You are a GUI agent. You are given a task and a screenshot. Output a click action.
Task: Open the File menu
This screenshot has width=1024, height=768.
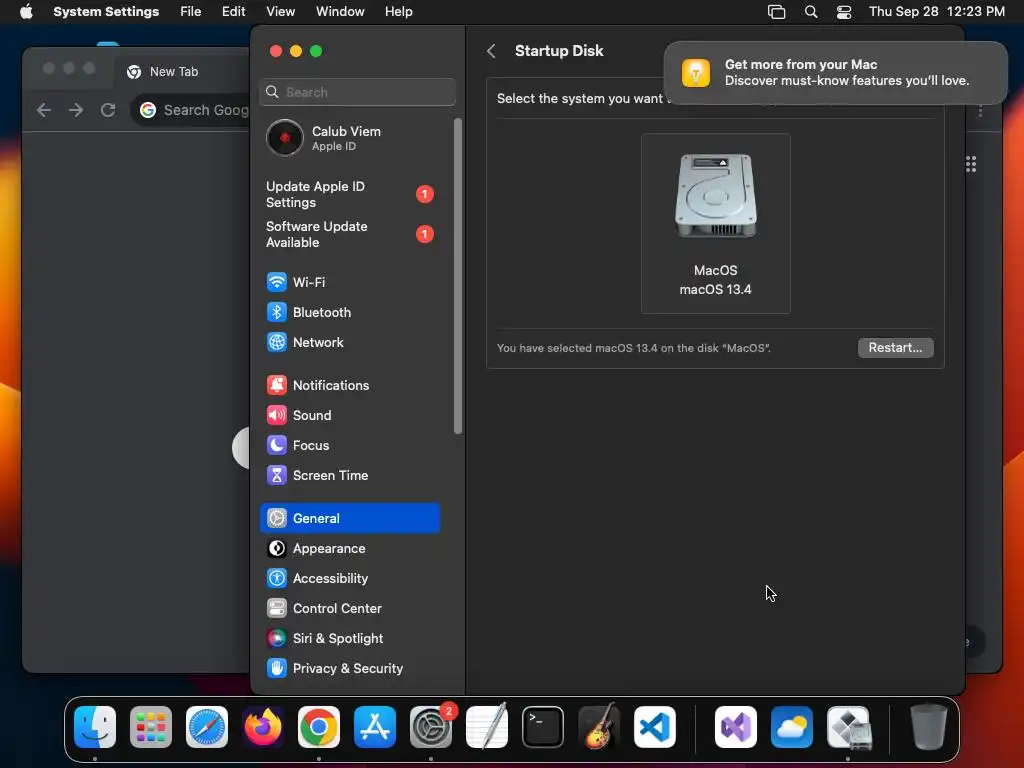point(191,12)
